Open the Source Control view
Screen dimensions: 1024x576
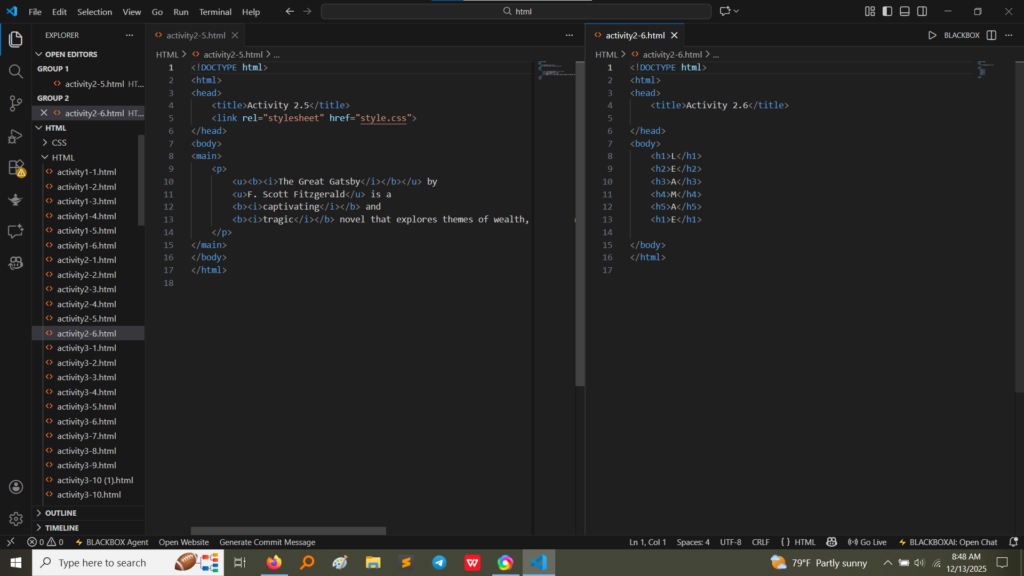[16, 103]
